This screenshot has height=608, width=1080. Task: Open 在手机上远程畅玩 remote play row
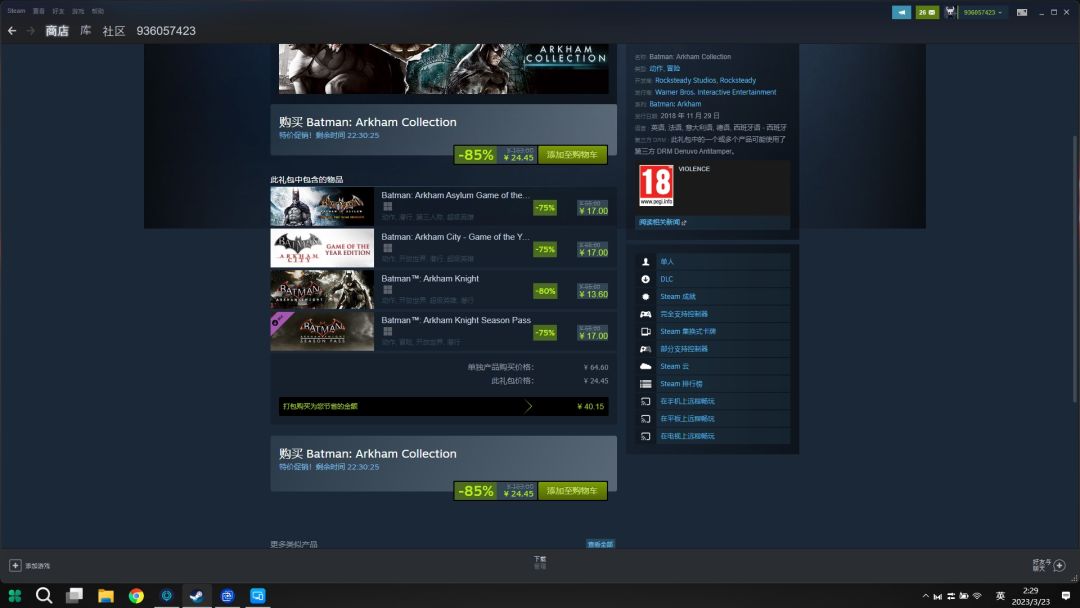(712, 401)
